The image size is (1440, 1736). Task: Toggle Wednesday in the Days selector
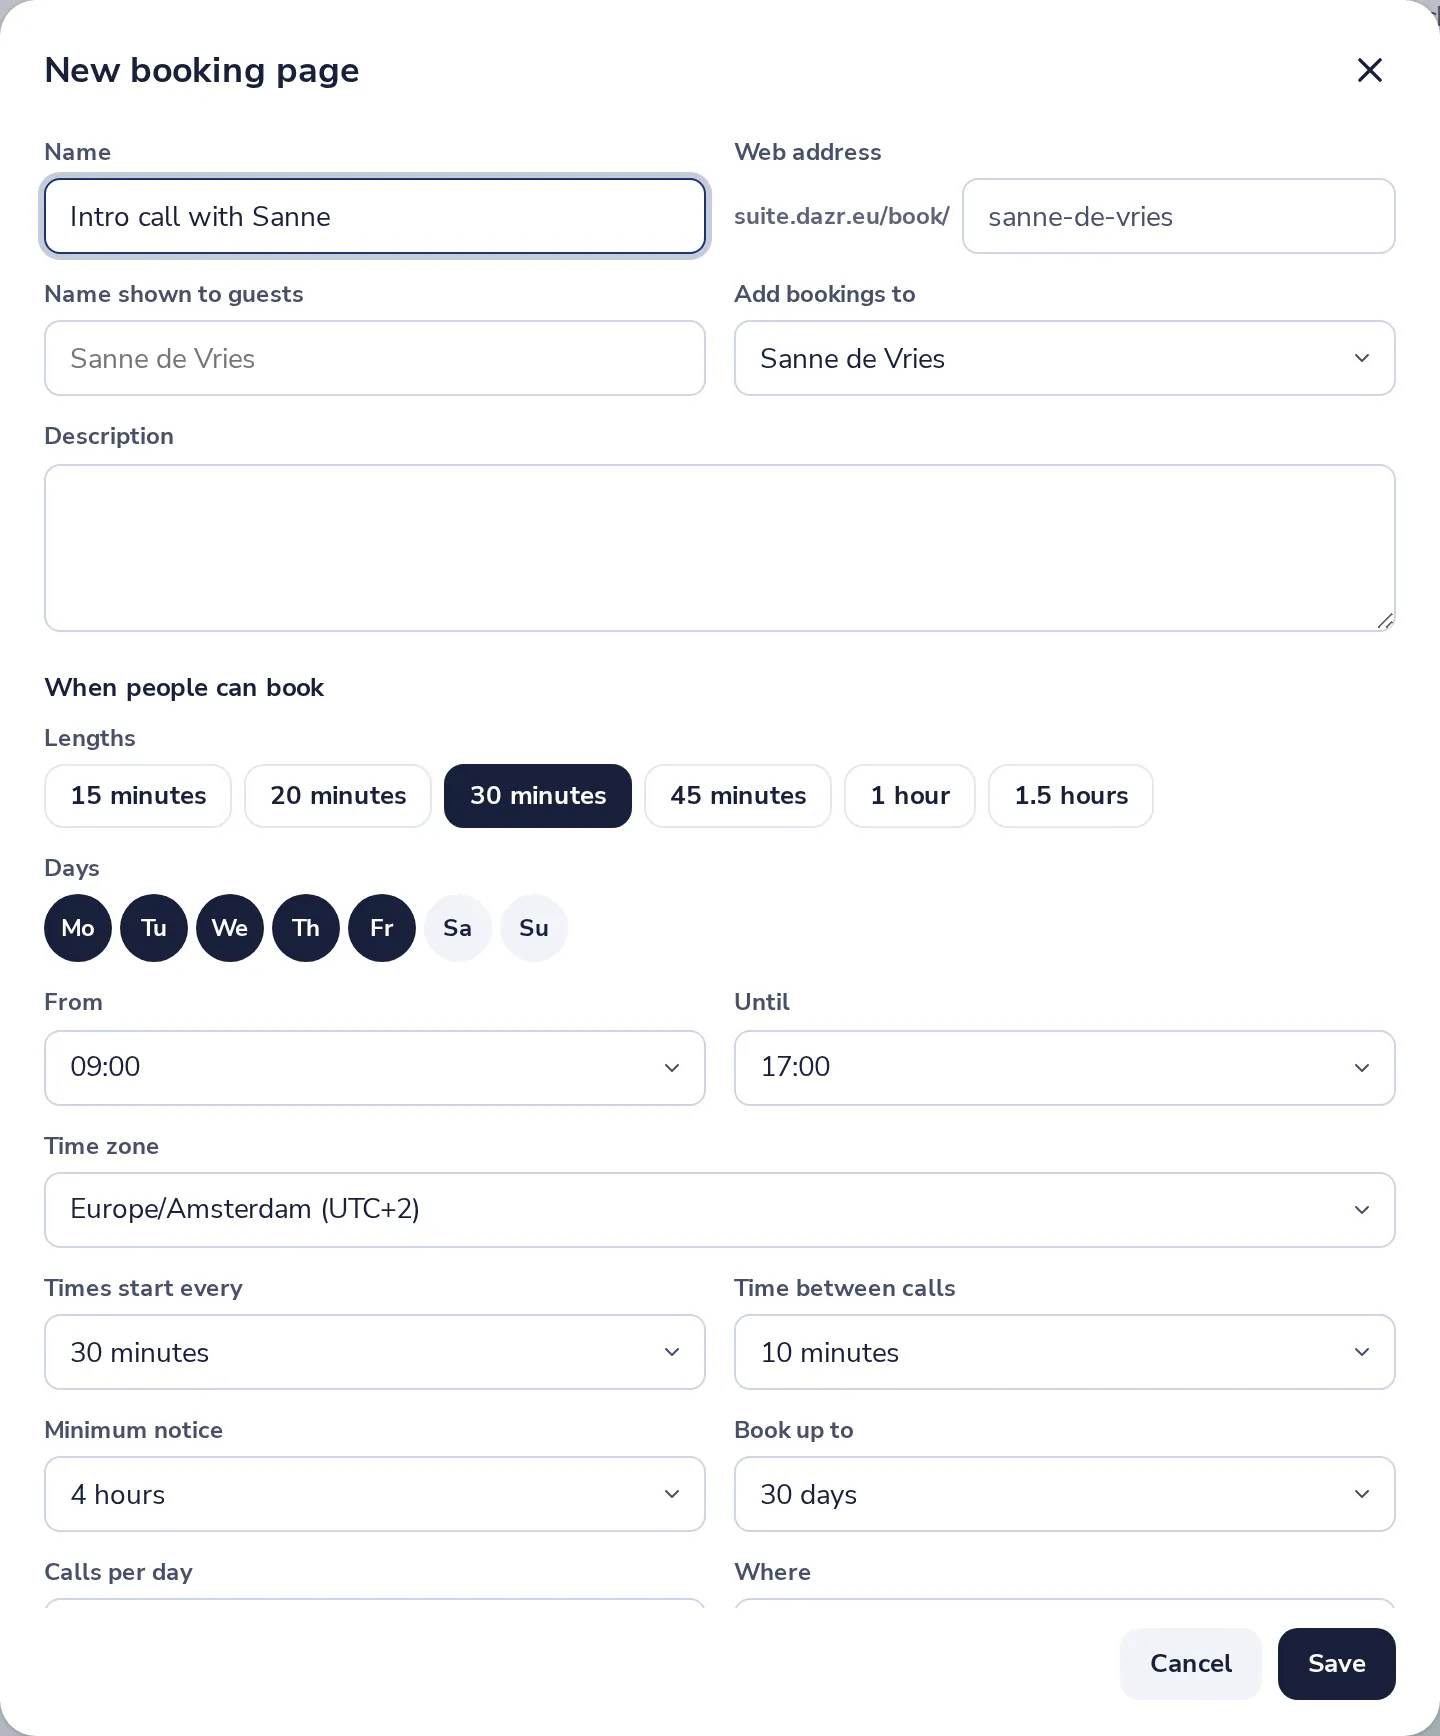(x=230, y=928)
